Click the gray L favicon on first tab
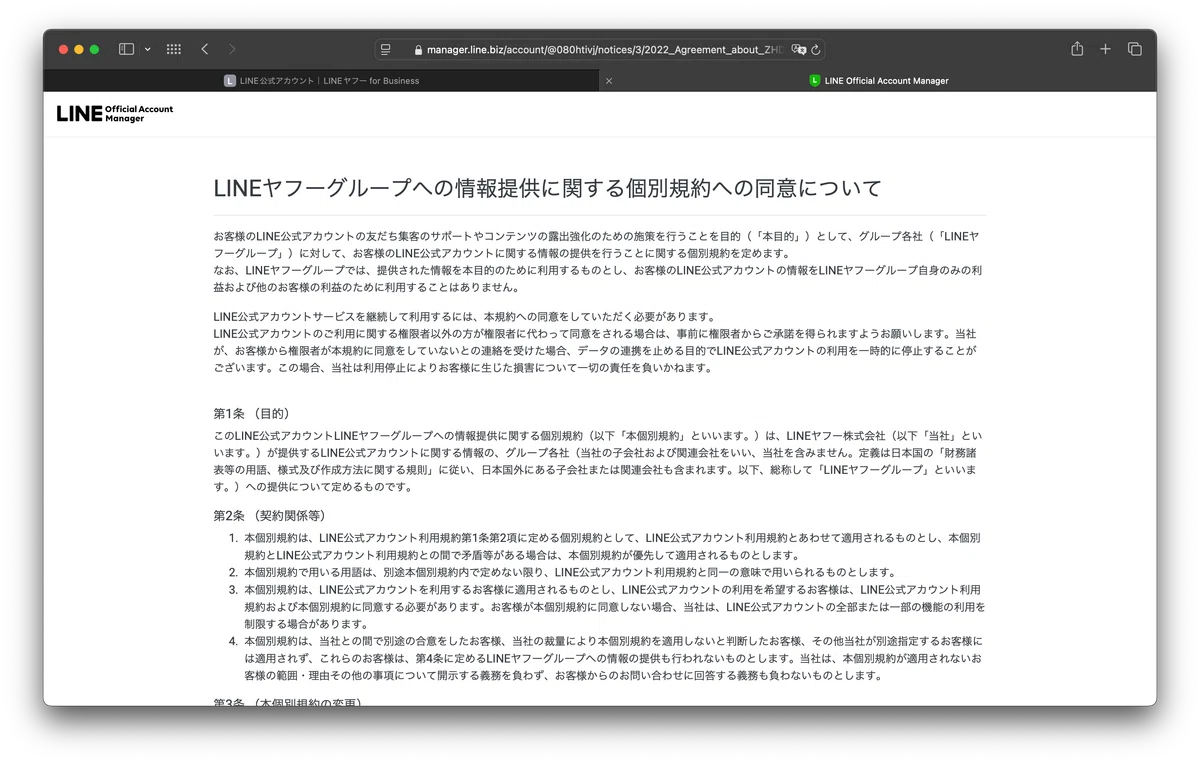Image resolution: width=1200 pixels, height=763 pixels. click(x=230, y=81)
